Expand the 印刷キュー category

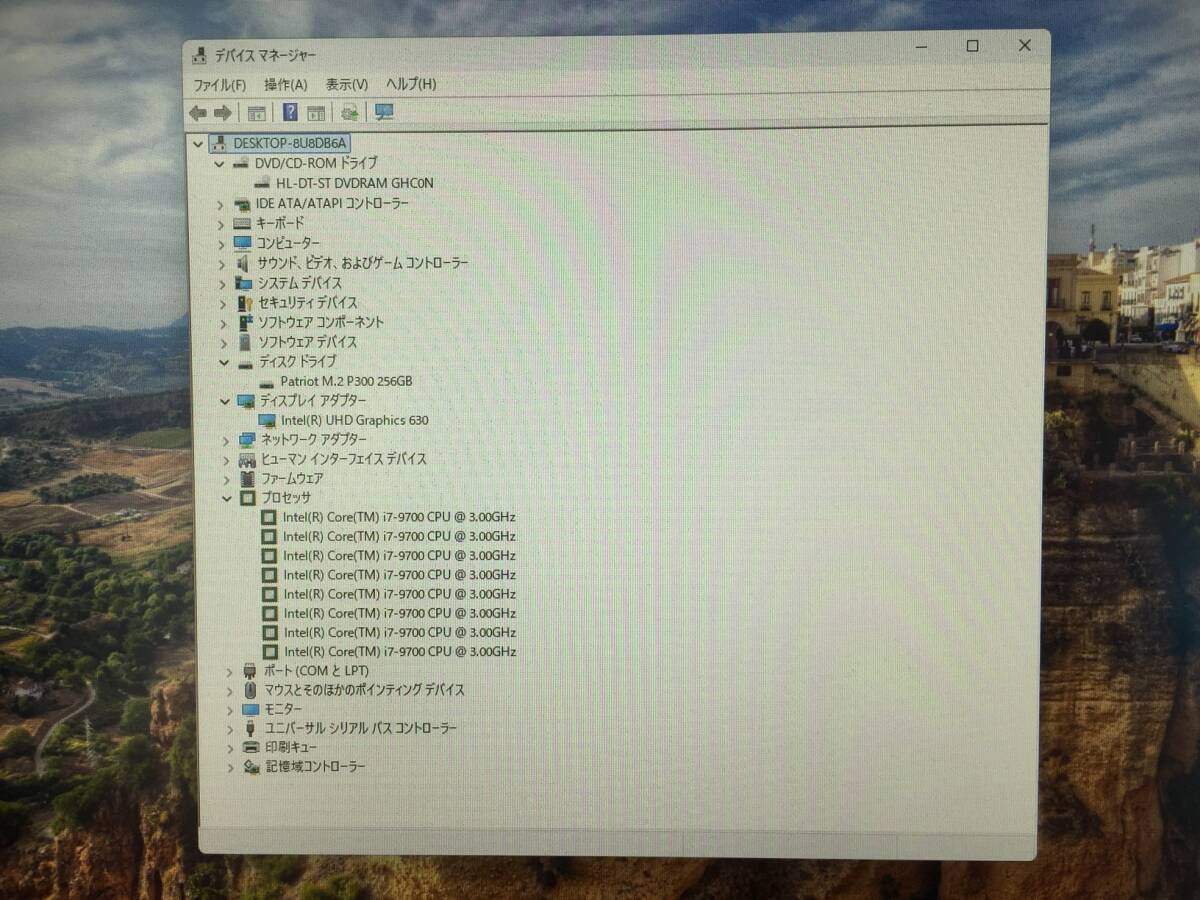click(x=231, y=748)
